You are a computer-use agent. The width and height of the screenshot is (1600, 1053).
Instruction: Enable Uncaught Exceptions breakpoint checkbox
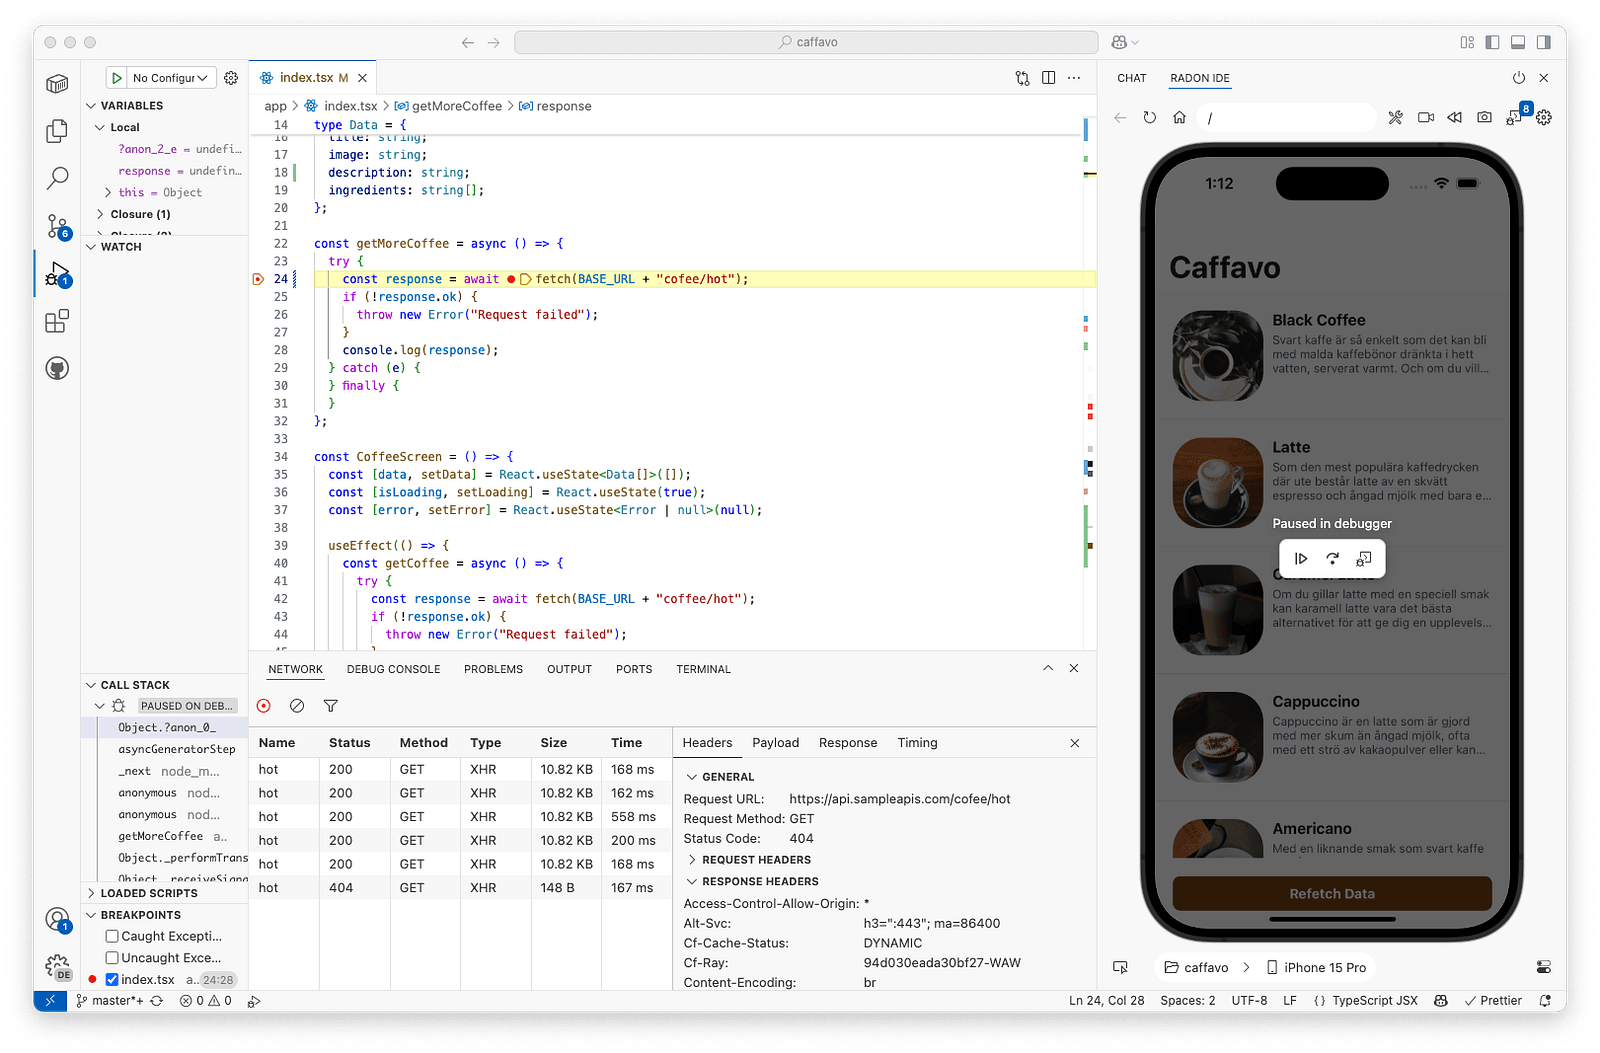pos(112,958)
